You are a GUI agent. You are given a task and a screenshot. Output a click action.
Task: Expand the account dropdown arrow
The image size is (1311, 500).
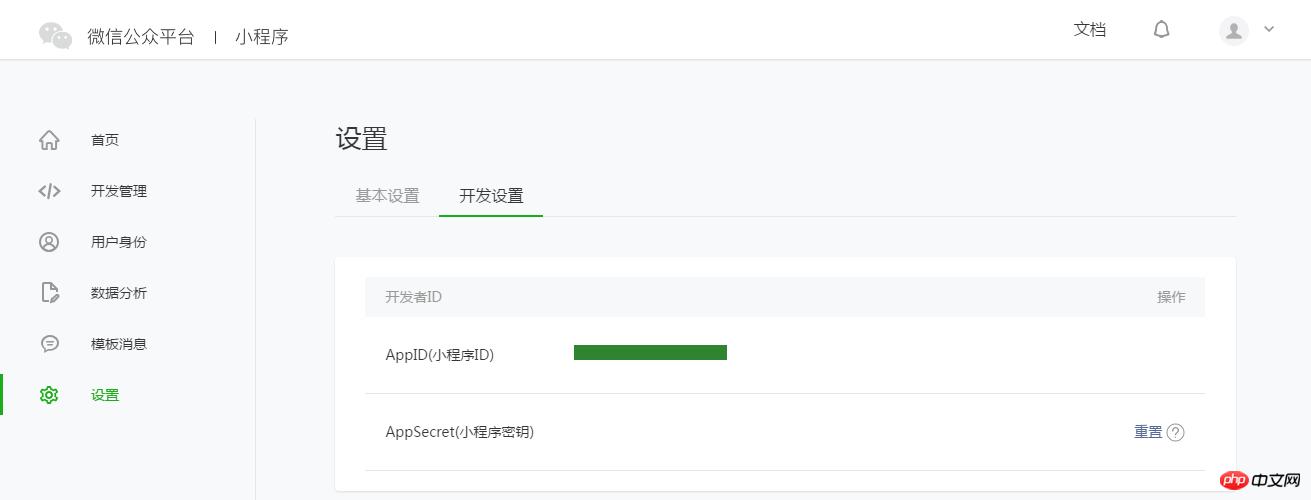click(1269, 29)
